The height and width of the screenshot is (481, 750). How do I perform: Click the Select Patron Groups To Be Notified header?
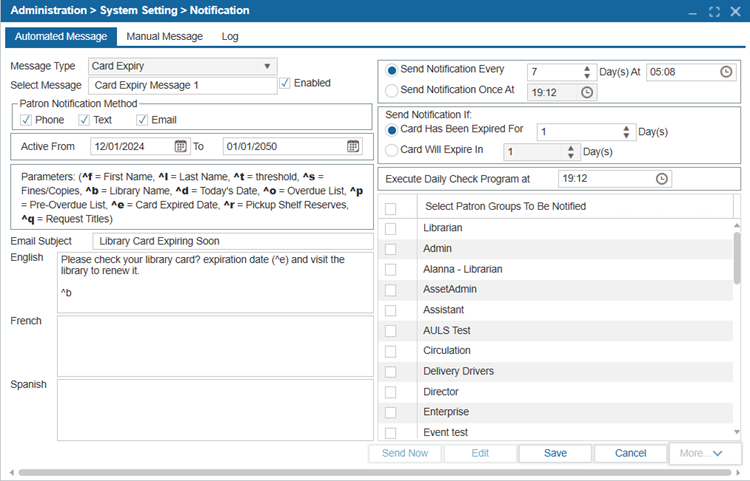506,207
